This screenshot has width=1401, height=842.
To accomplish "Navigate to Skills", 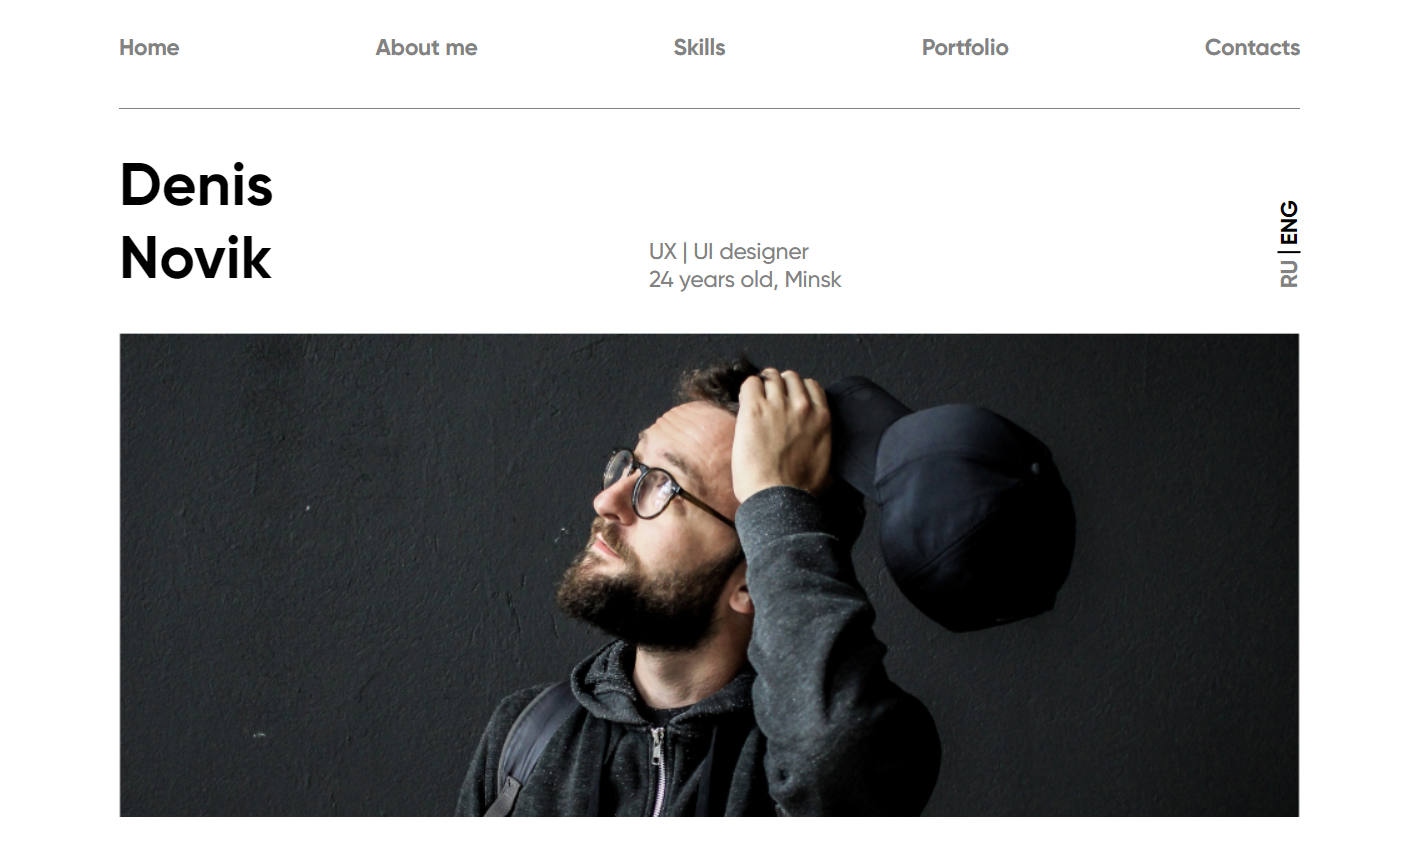I will 699,47.
